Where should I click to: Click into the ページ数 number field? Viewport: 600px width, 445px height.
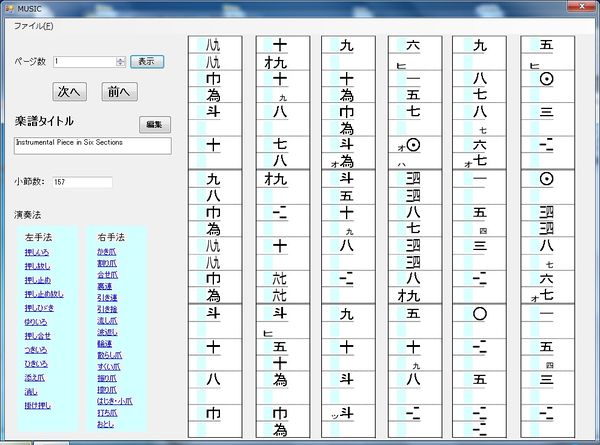(x=84, y=61)
